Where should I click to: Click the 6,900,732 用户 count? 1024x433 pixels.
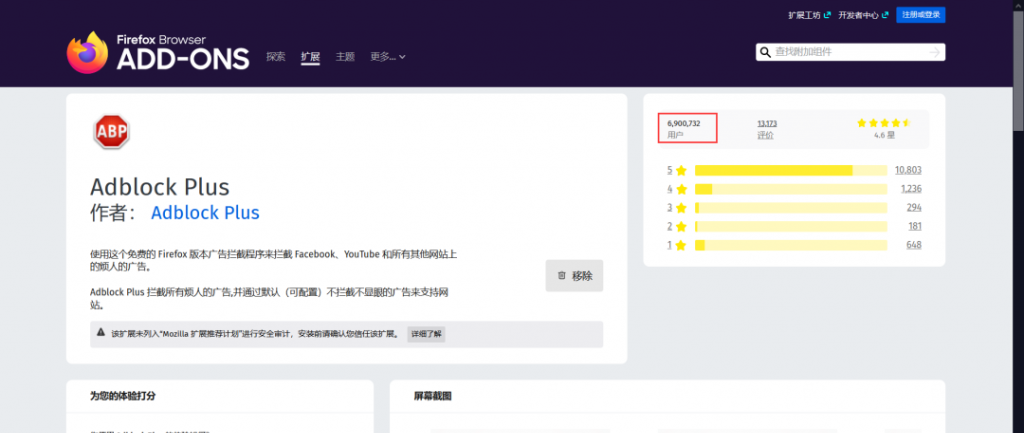pos(684,129)
